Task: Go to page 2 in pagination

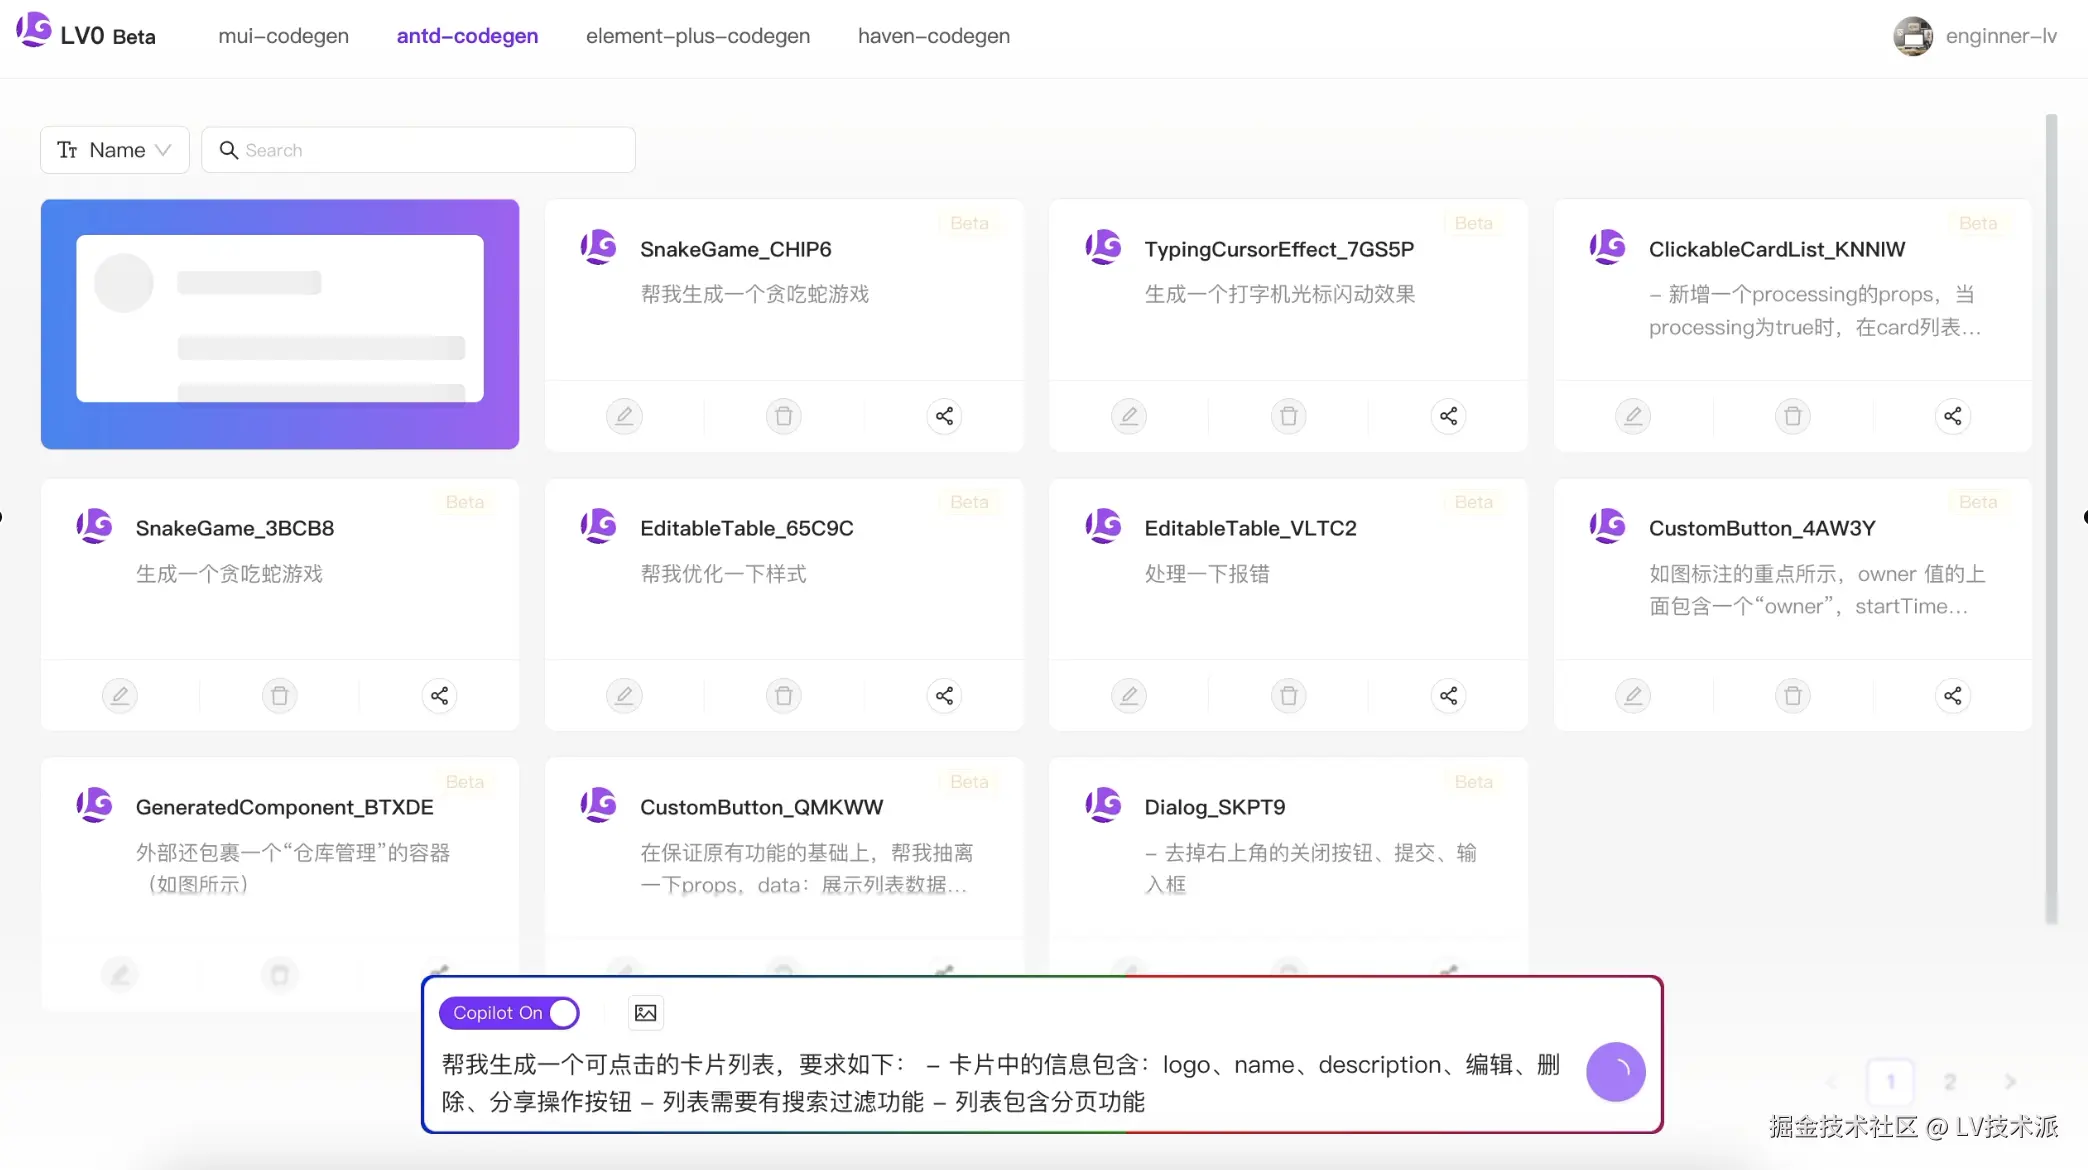Action: 1949,1082
